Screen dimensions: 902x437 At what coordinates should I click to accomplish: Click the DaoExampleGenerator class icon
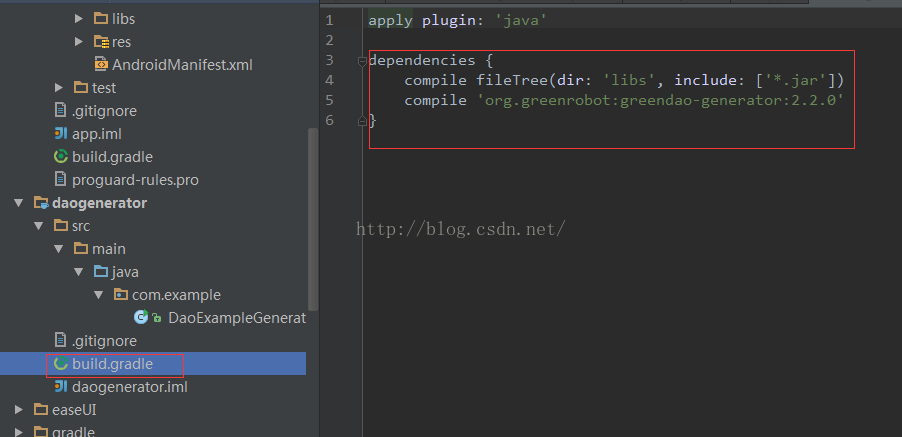[x=141, y=317]
